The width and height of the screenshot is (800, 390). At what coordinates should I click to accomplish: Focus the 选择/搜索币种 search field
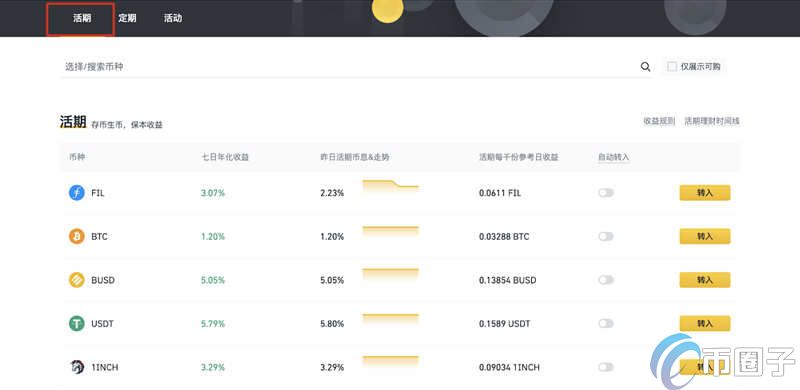347,67
